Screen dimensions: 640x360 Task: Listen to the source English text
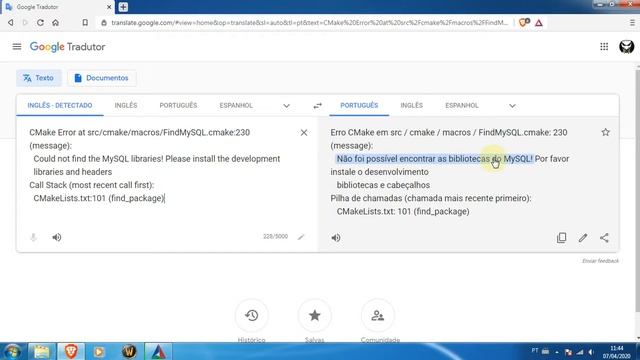click(57, 237)
